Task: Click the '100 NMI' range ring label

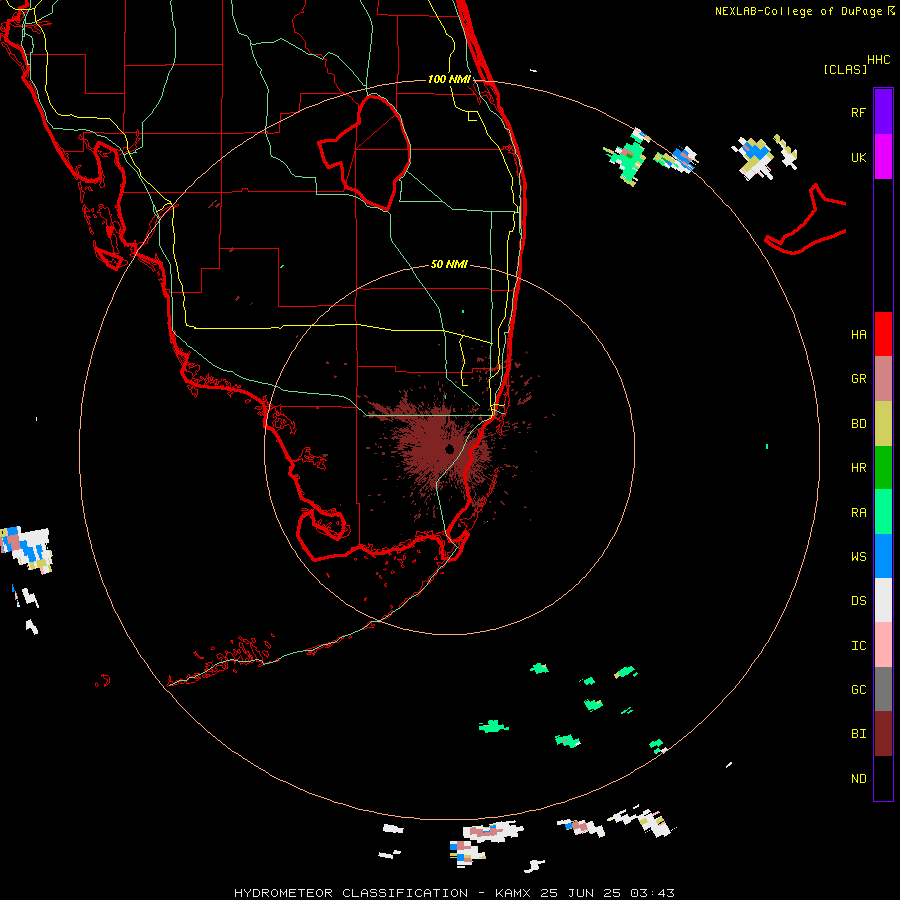Action: click(449, 79)
